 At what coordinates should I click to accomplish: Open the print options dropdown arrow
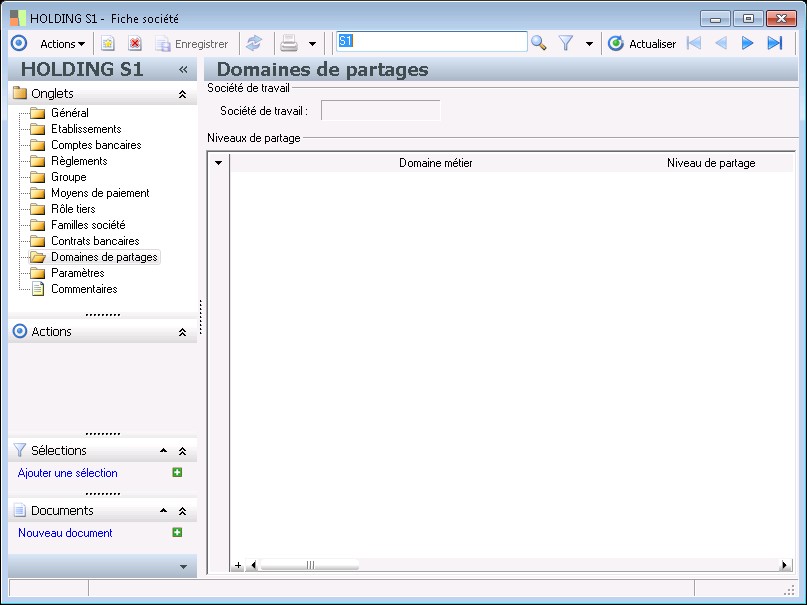pos(312,44)
